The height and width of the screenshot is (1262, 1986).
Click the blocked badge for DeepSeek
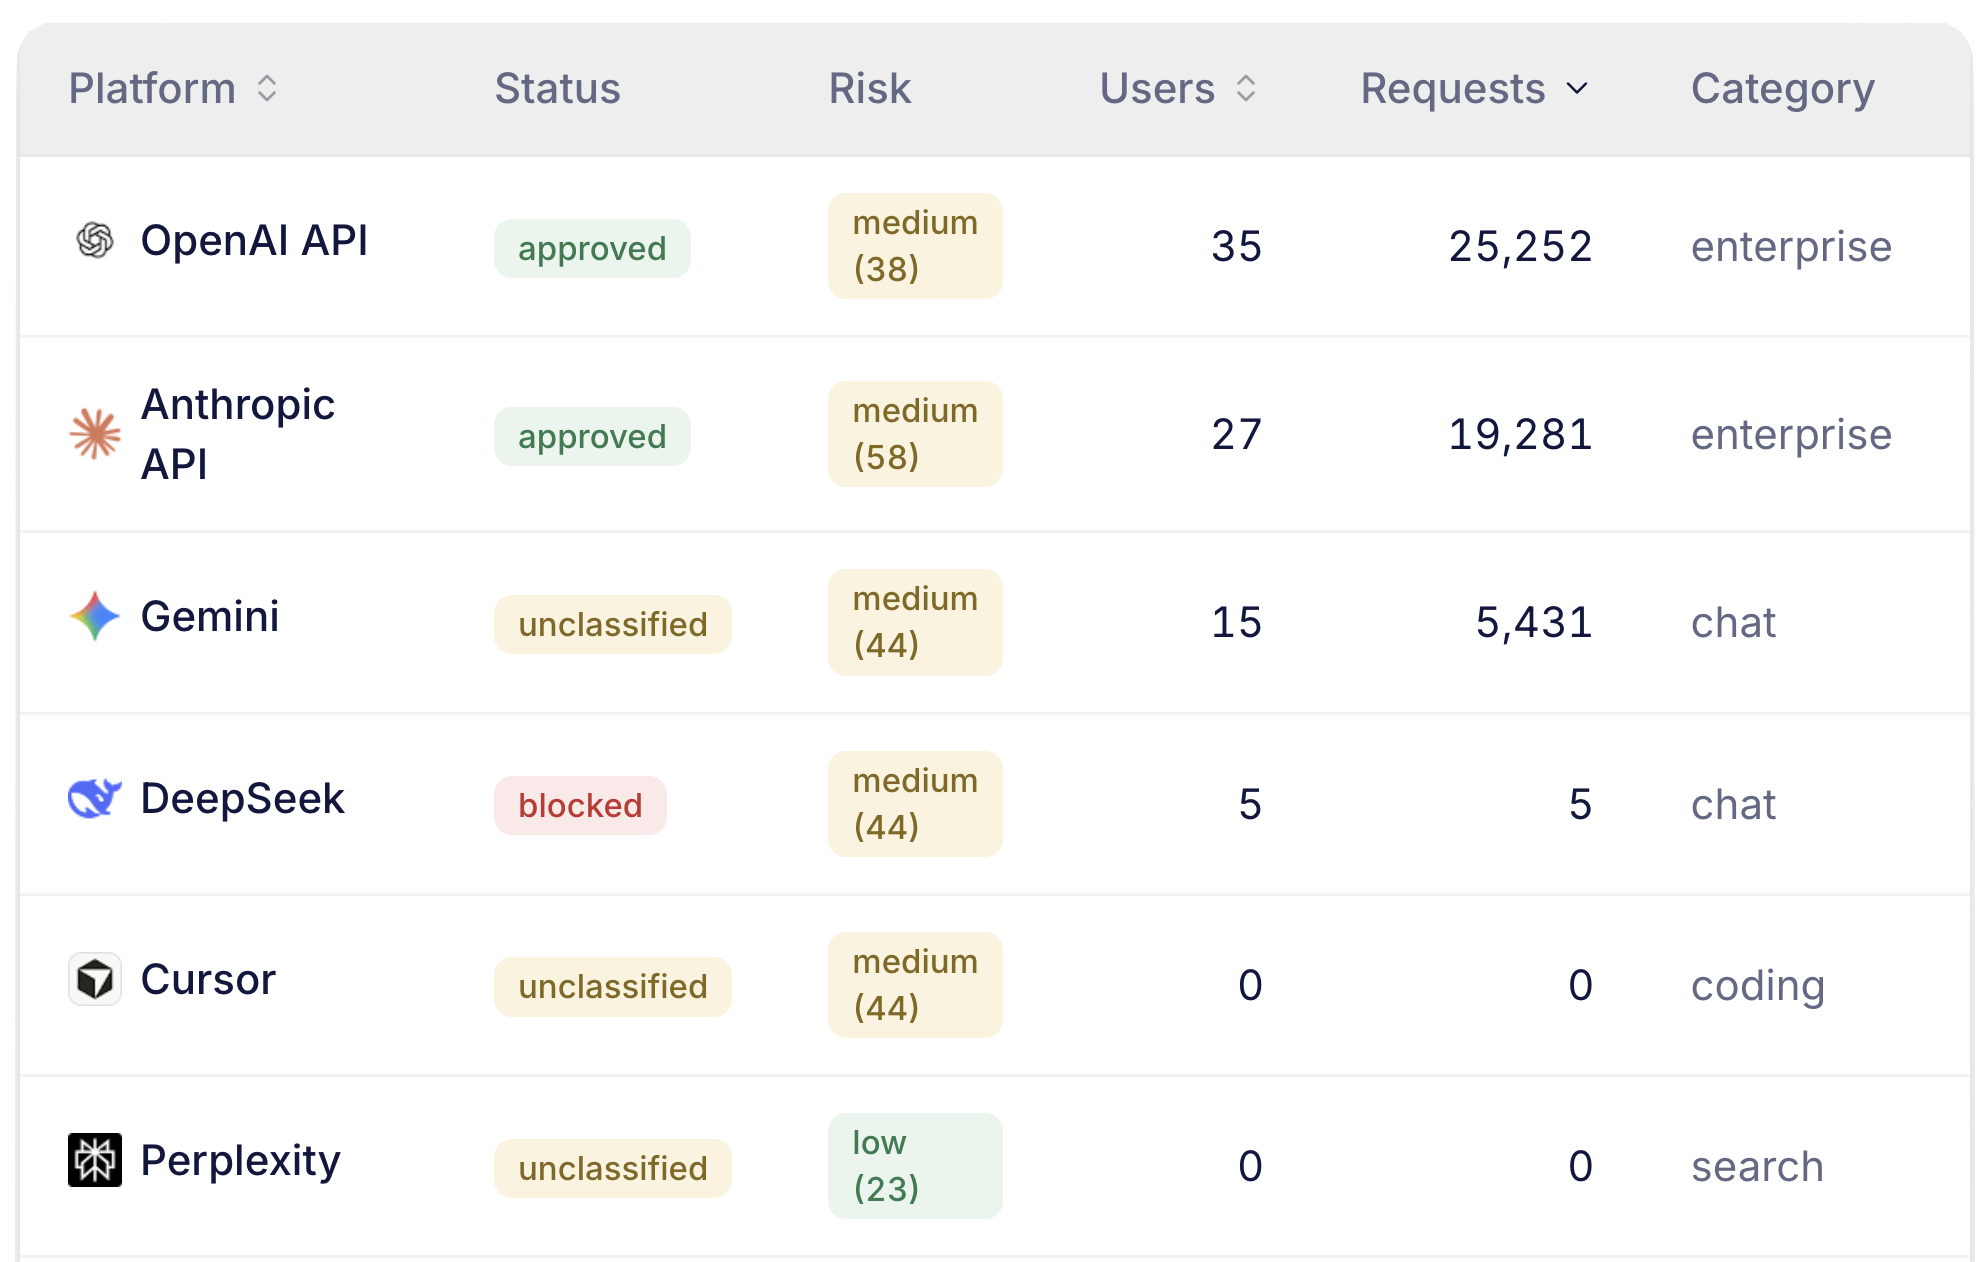(580, 805)
